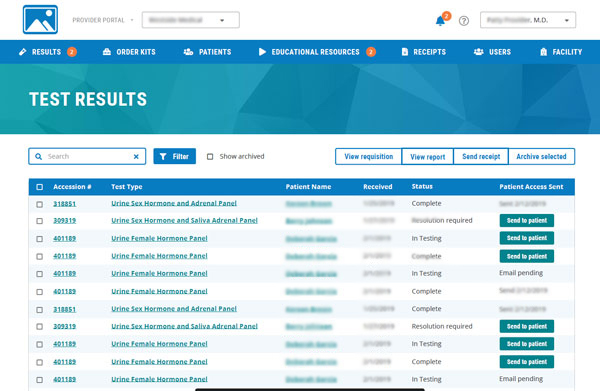Open the Results tab
600x391 pixels.
point(47,52)
